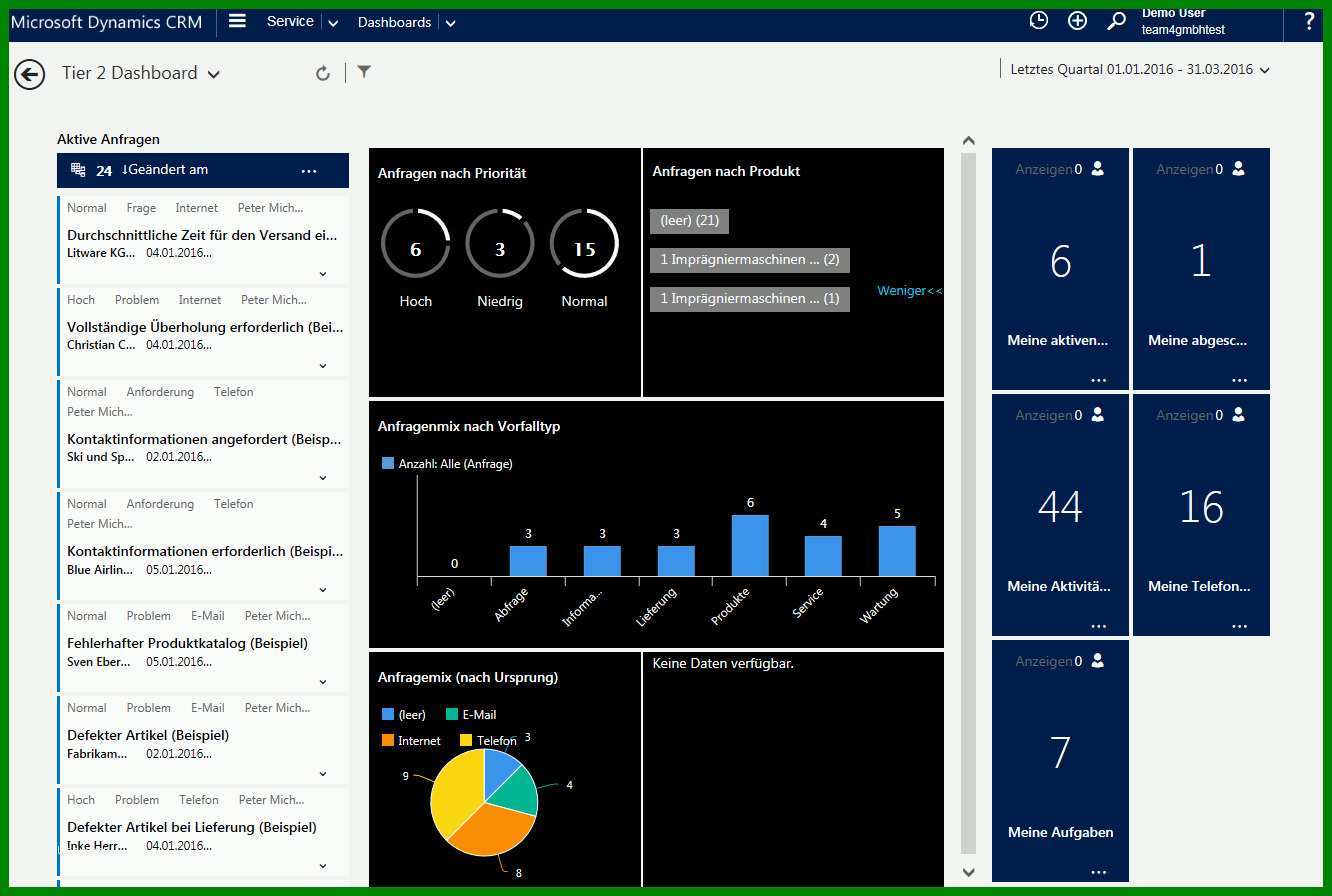Click user icon on Meine aktiven tile
Viewport: 1332px width, 896px height.
coord(1098,169)
